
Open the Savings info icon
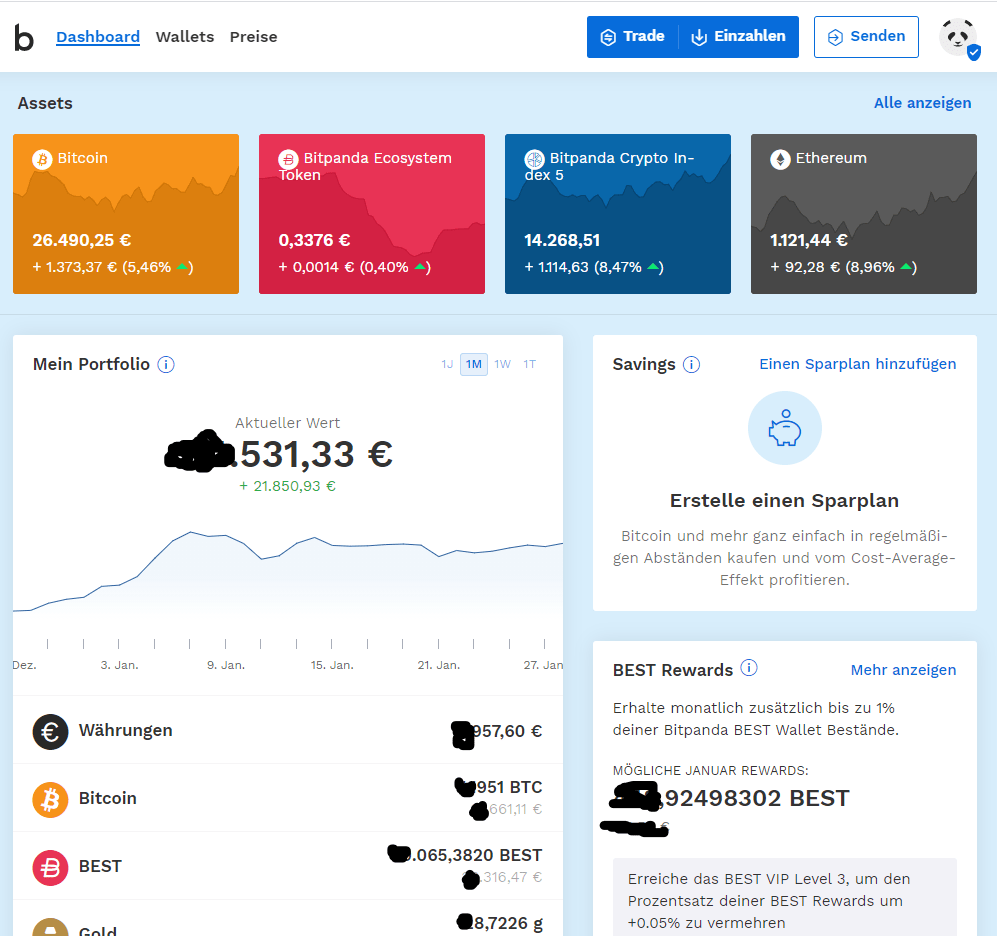[691, 364]
